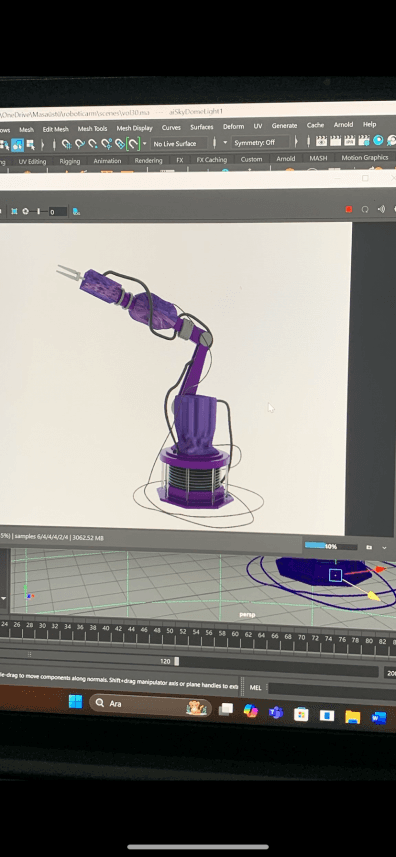Click move manipulator center square handle
The width and height of the screenshot is (396, 857).
pyautogui.click(x=335, y=575)
